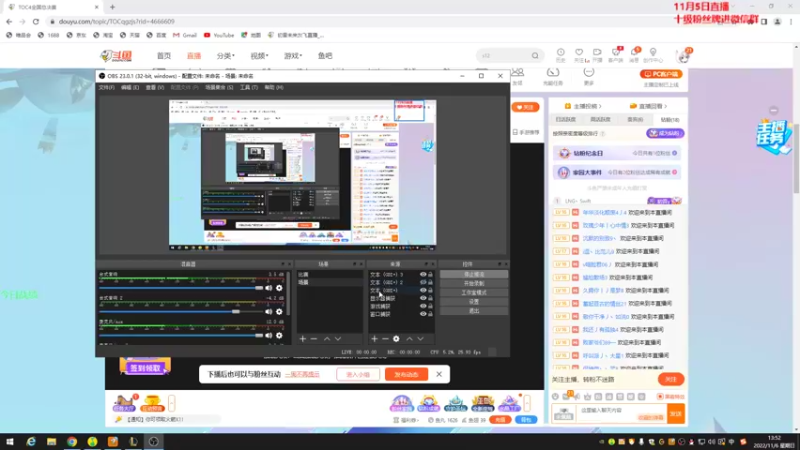The image size is (800, 450).
Task: Expand 游戏 dropdown in Douyu navigation
Action: [293, 56]
